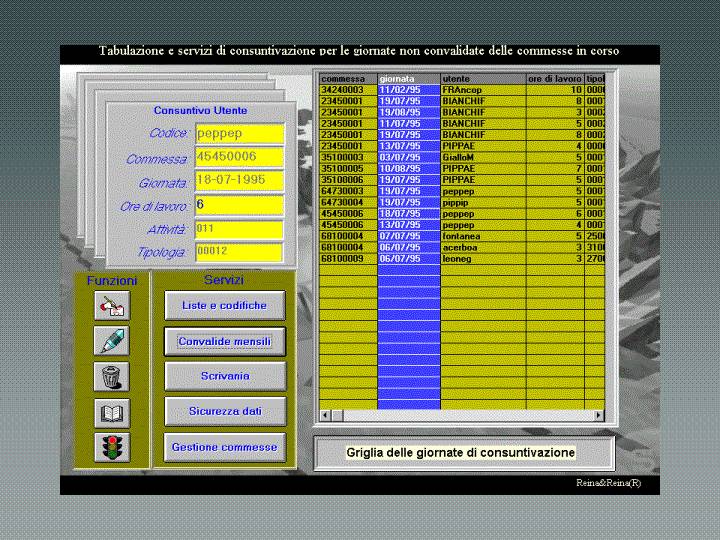Select commessa cell 68100009
Screen dimensions: 720x540
coord(348,259)
